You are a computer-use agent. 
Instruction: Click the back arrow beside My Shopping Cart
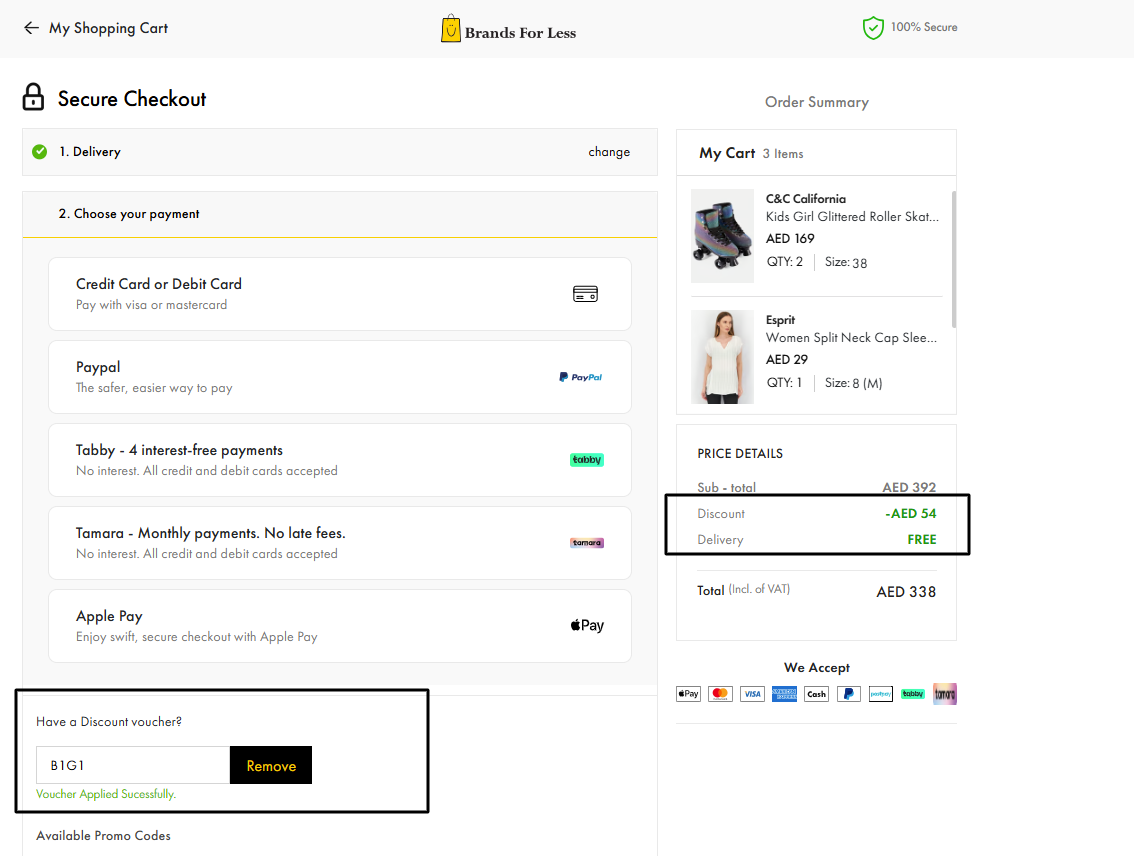[31, 28]
